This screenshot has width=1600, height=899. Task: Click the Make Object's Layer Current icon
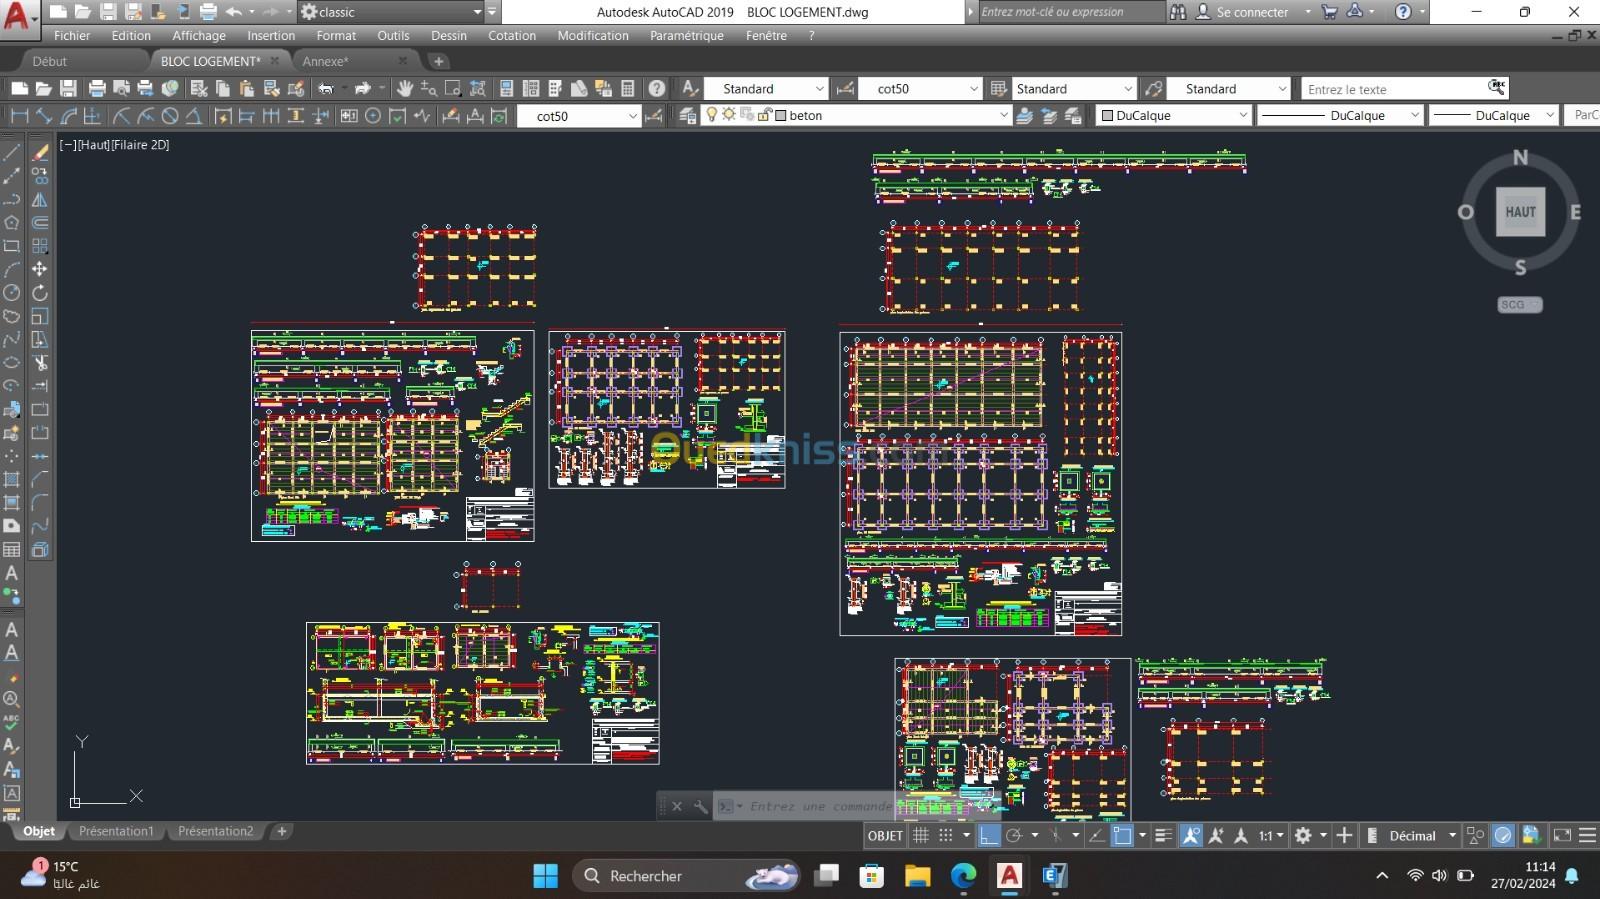1024,116
